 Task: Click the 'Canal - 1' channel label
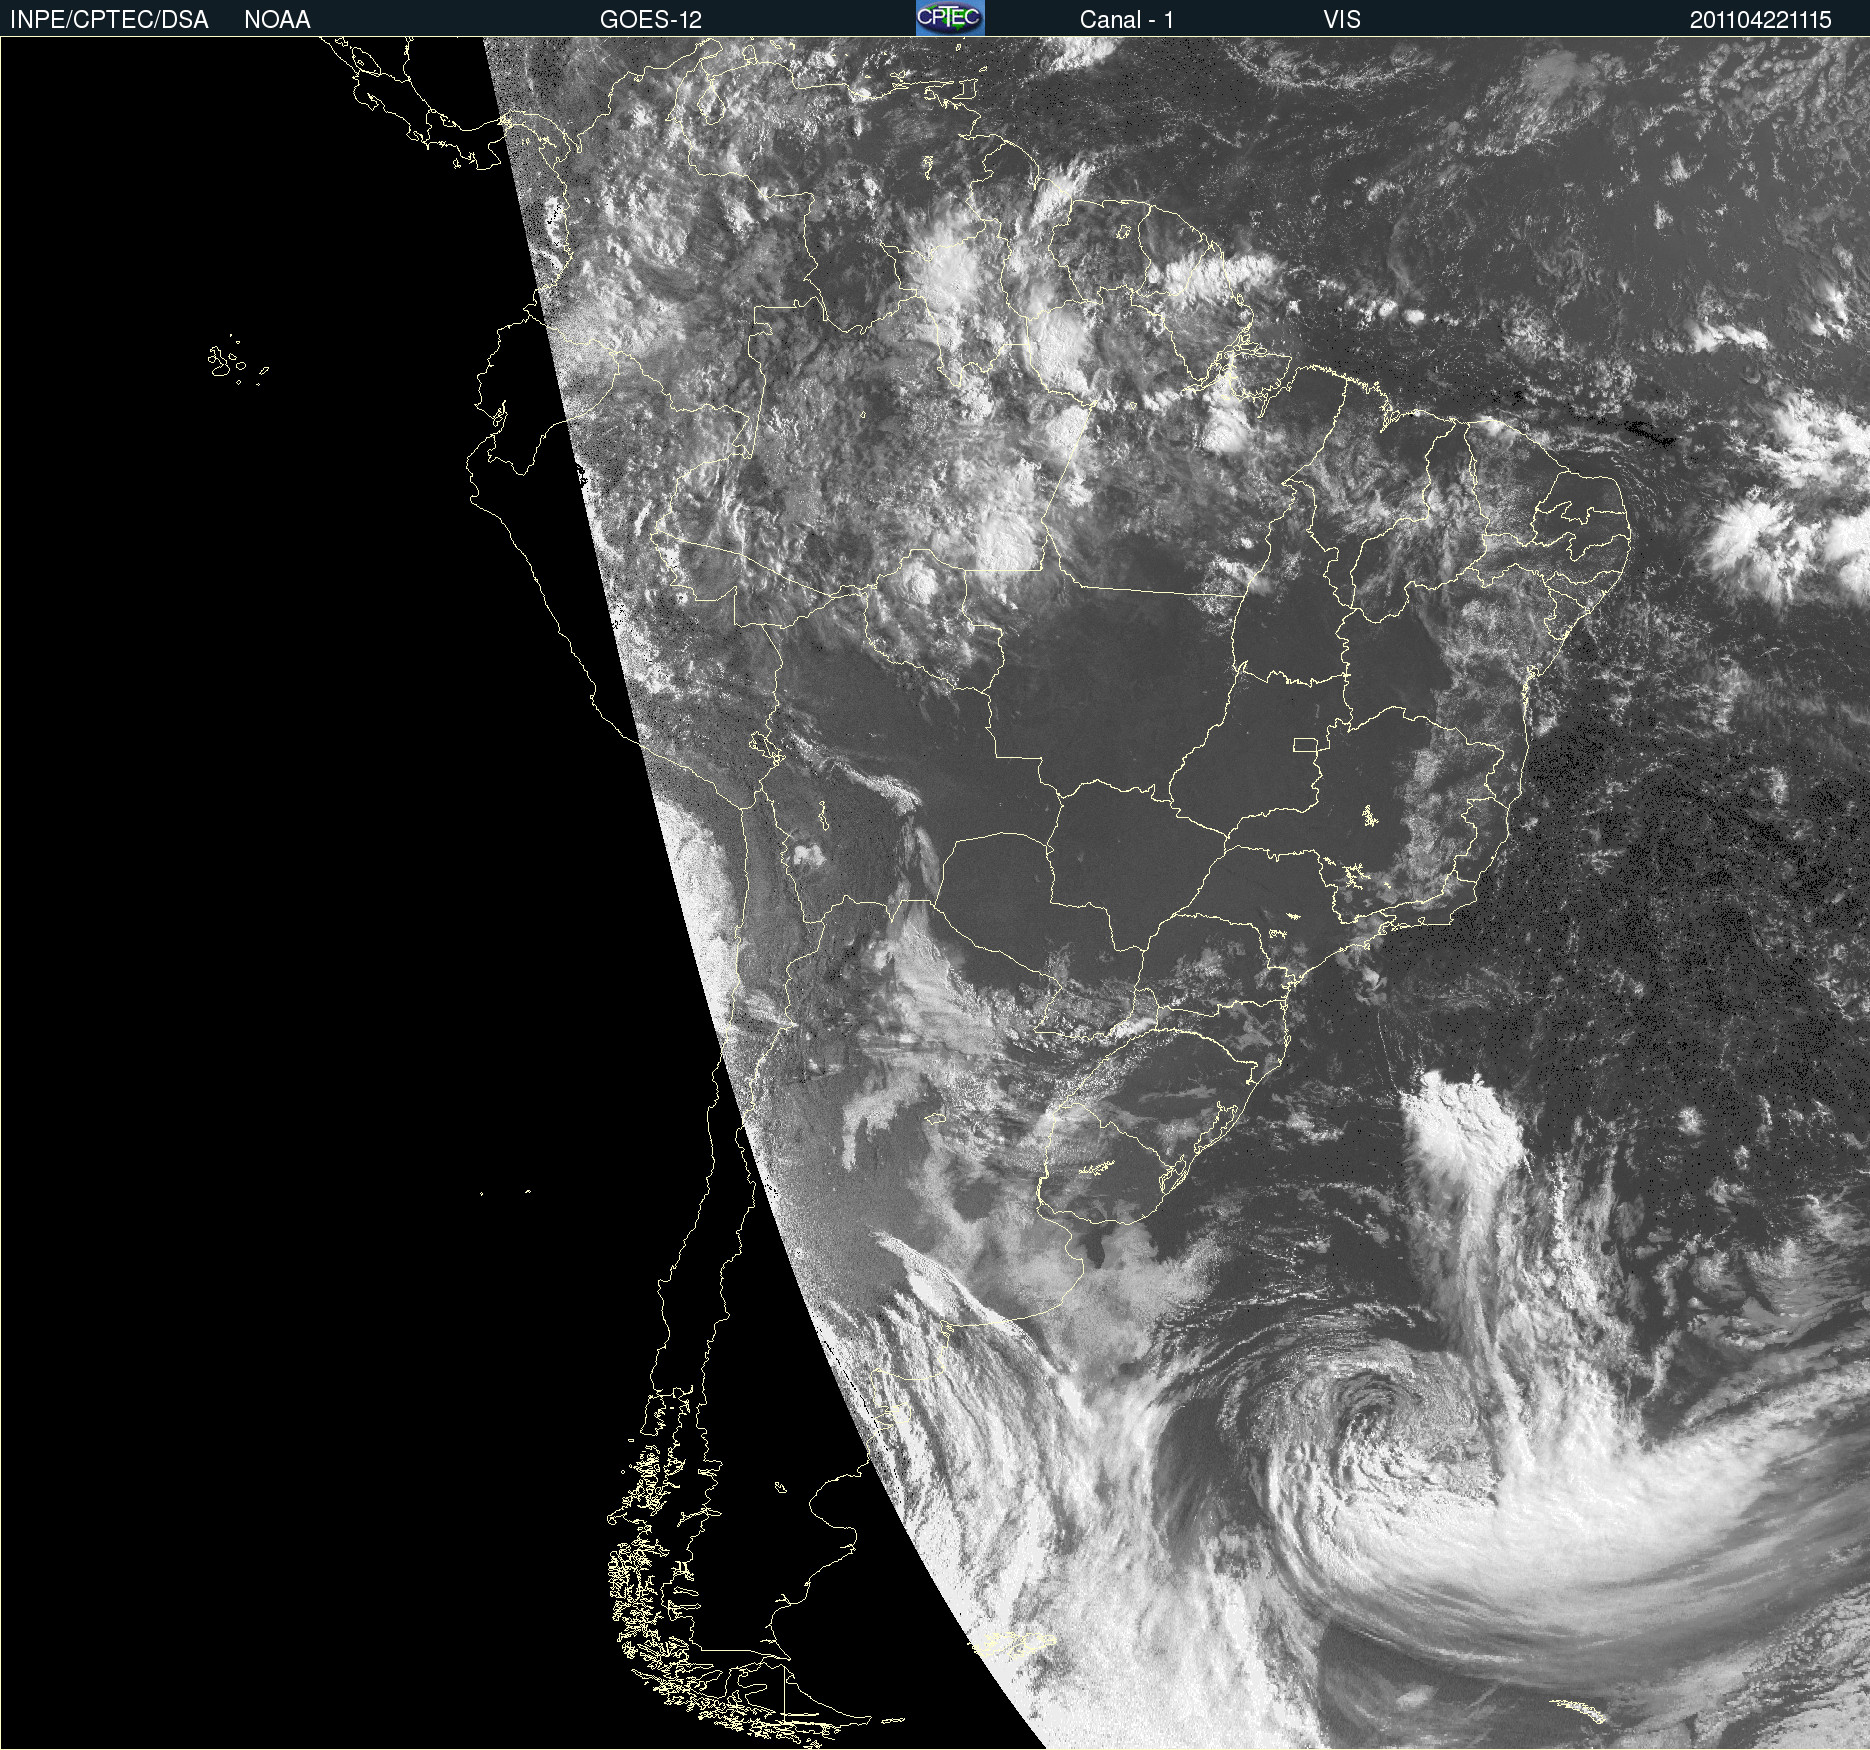pos(1127,20)
